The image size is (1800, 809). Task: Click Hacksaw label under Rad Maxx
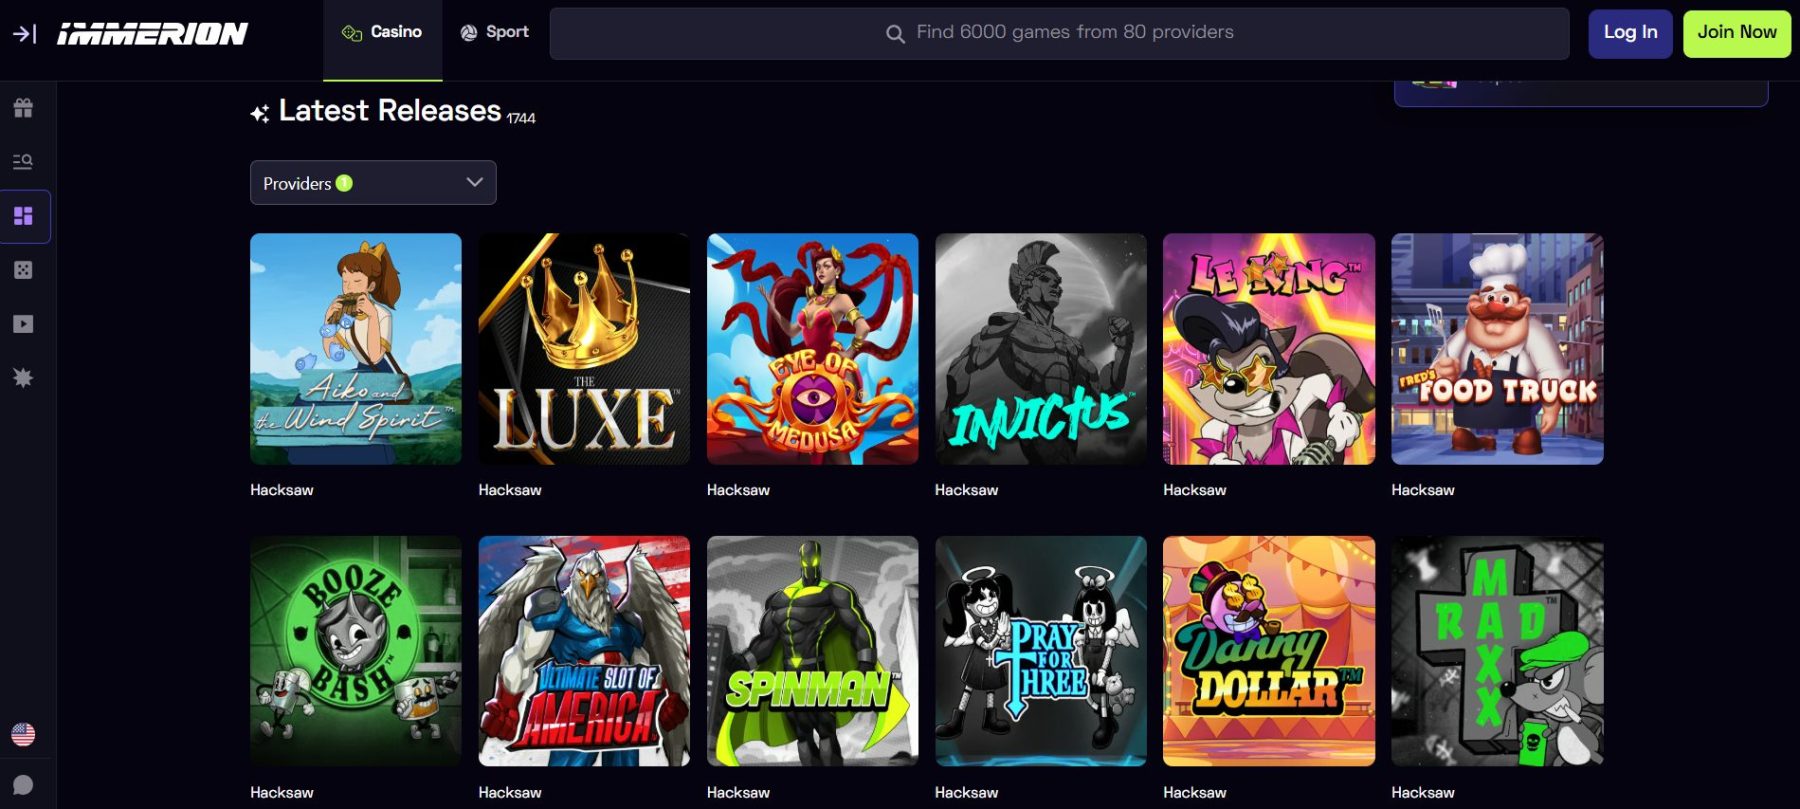pyautogui.click(x=1422, y=793)
